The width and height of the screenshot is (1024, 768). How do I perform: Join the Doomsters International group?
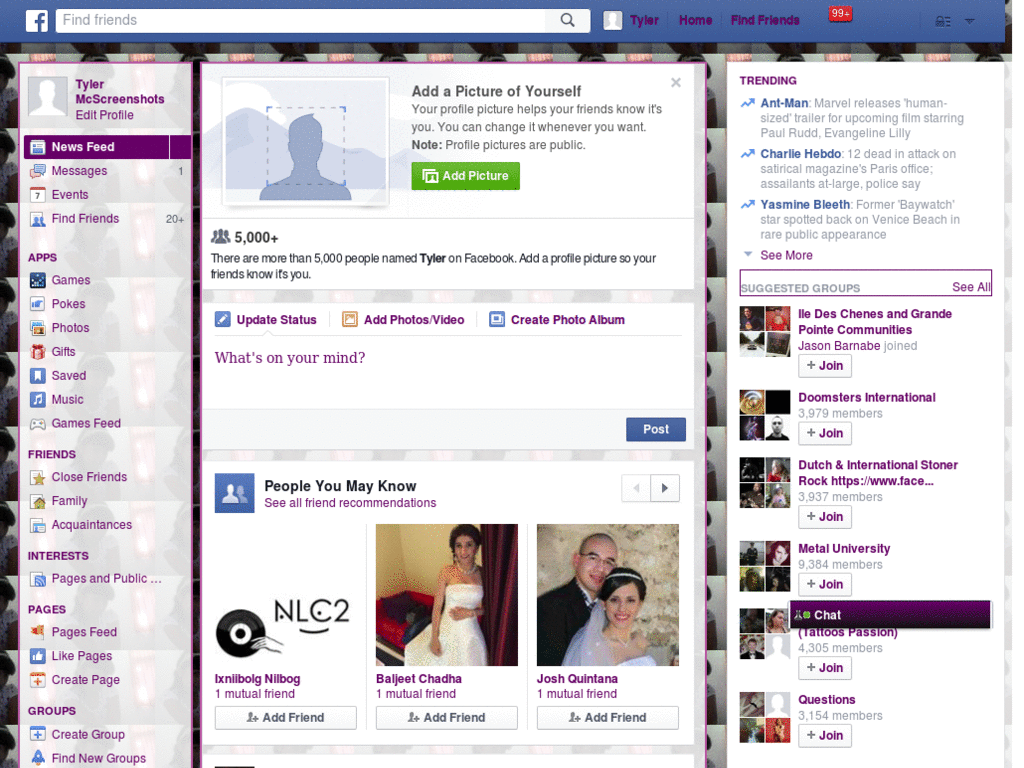tap(825, 433)
